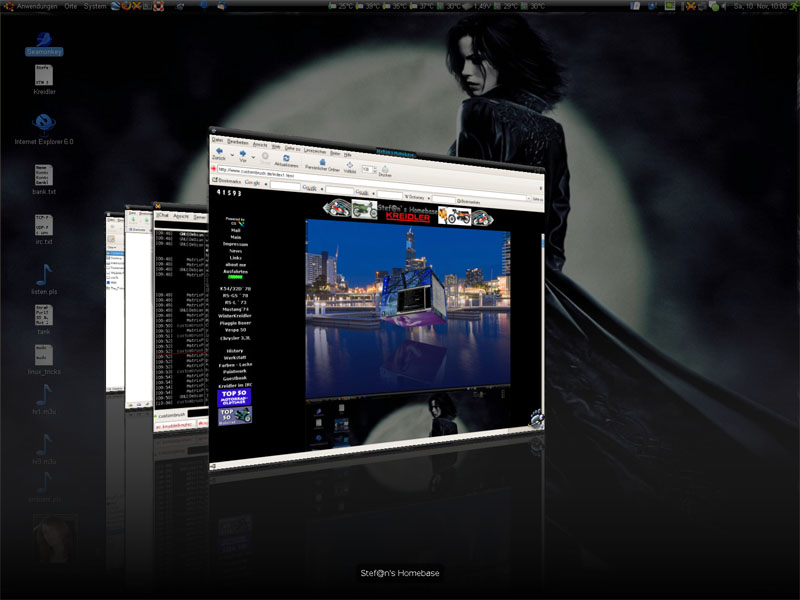The height and width of the screenshot is (600, 800).
Task: Open the Orte panel menu
Action: pyautogui.click(x=70, y=6)
